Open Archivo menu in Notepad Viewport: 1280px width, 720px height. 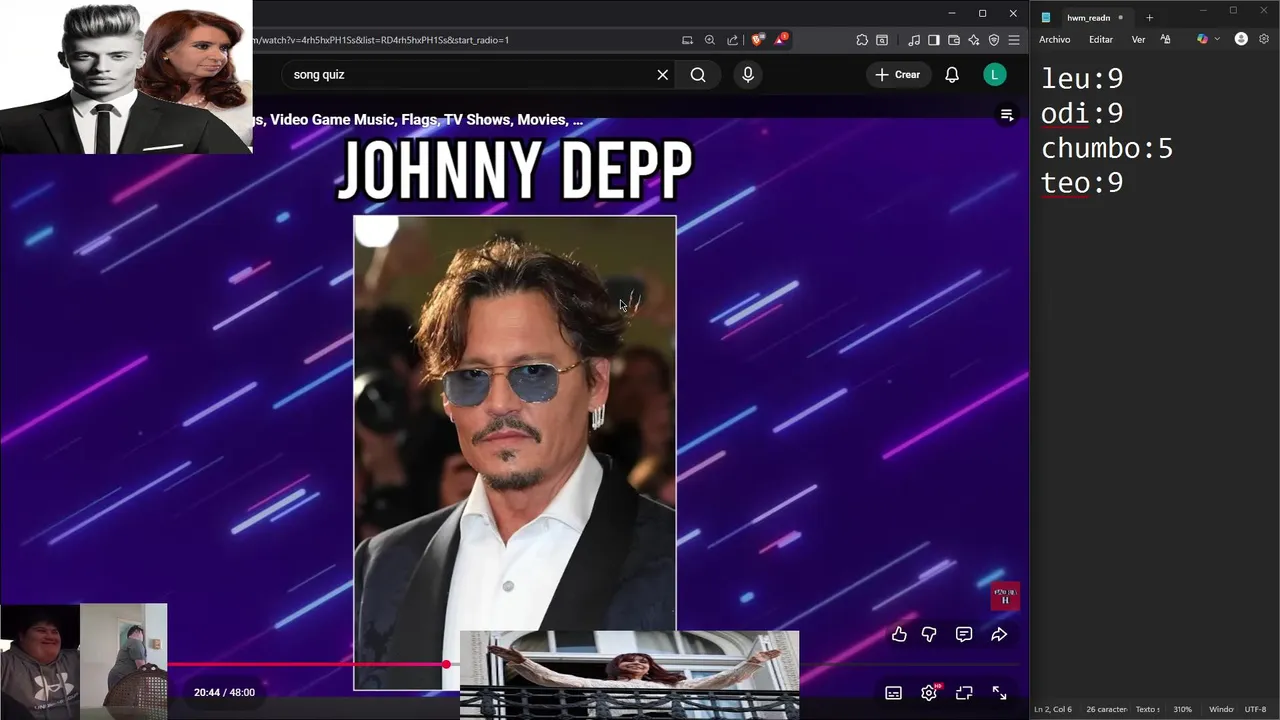[1054, 39]
